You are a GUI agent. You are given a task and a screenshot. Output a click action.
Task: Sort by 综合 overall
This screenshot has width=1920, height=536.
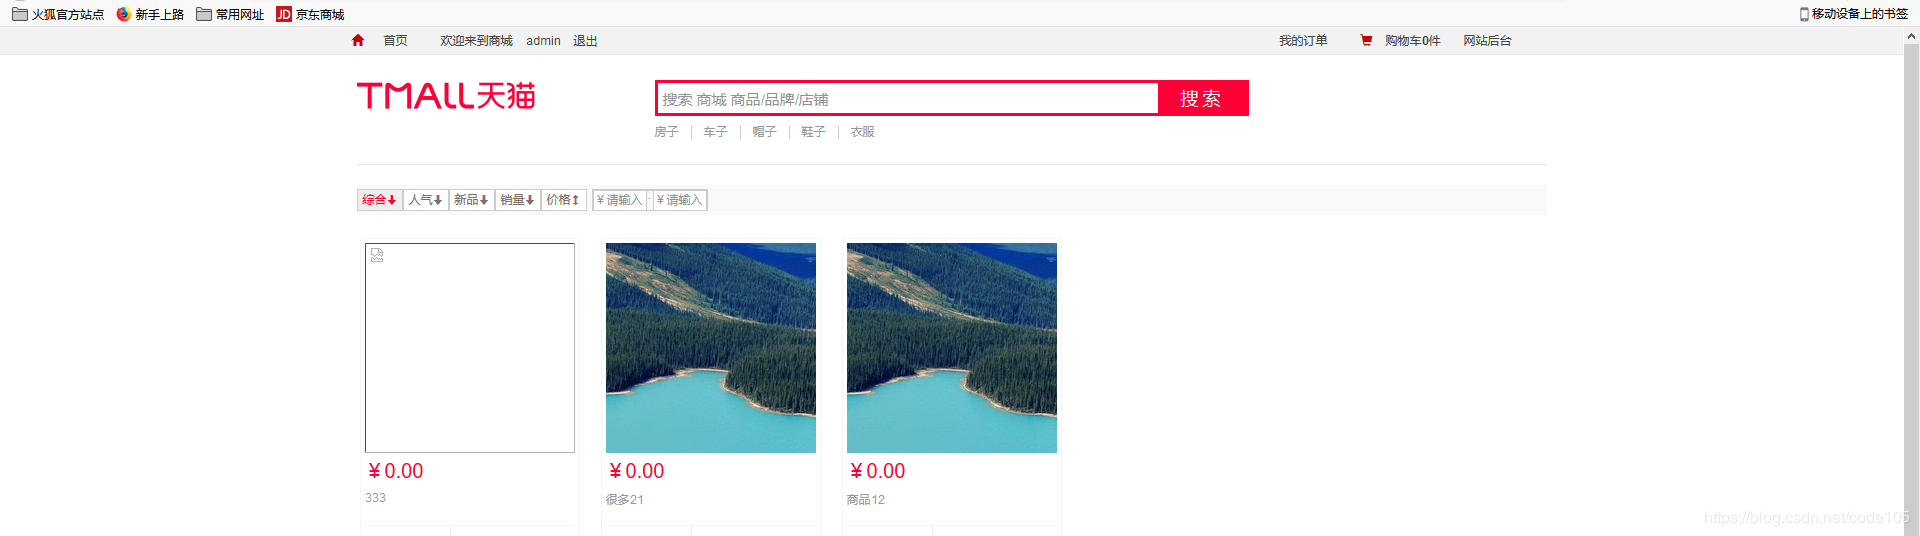[x=380, y=200]
